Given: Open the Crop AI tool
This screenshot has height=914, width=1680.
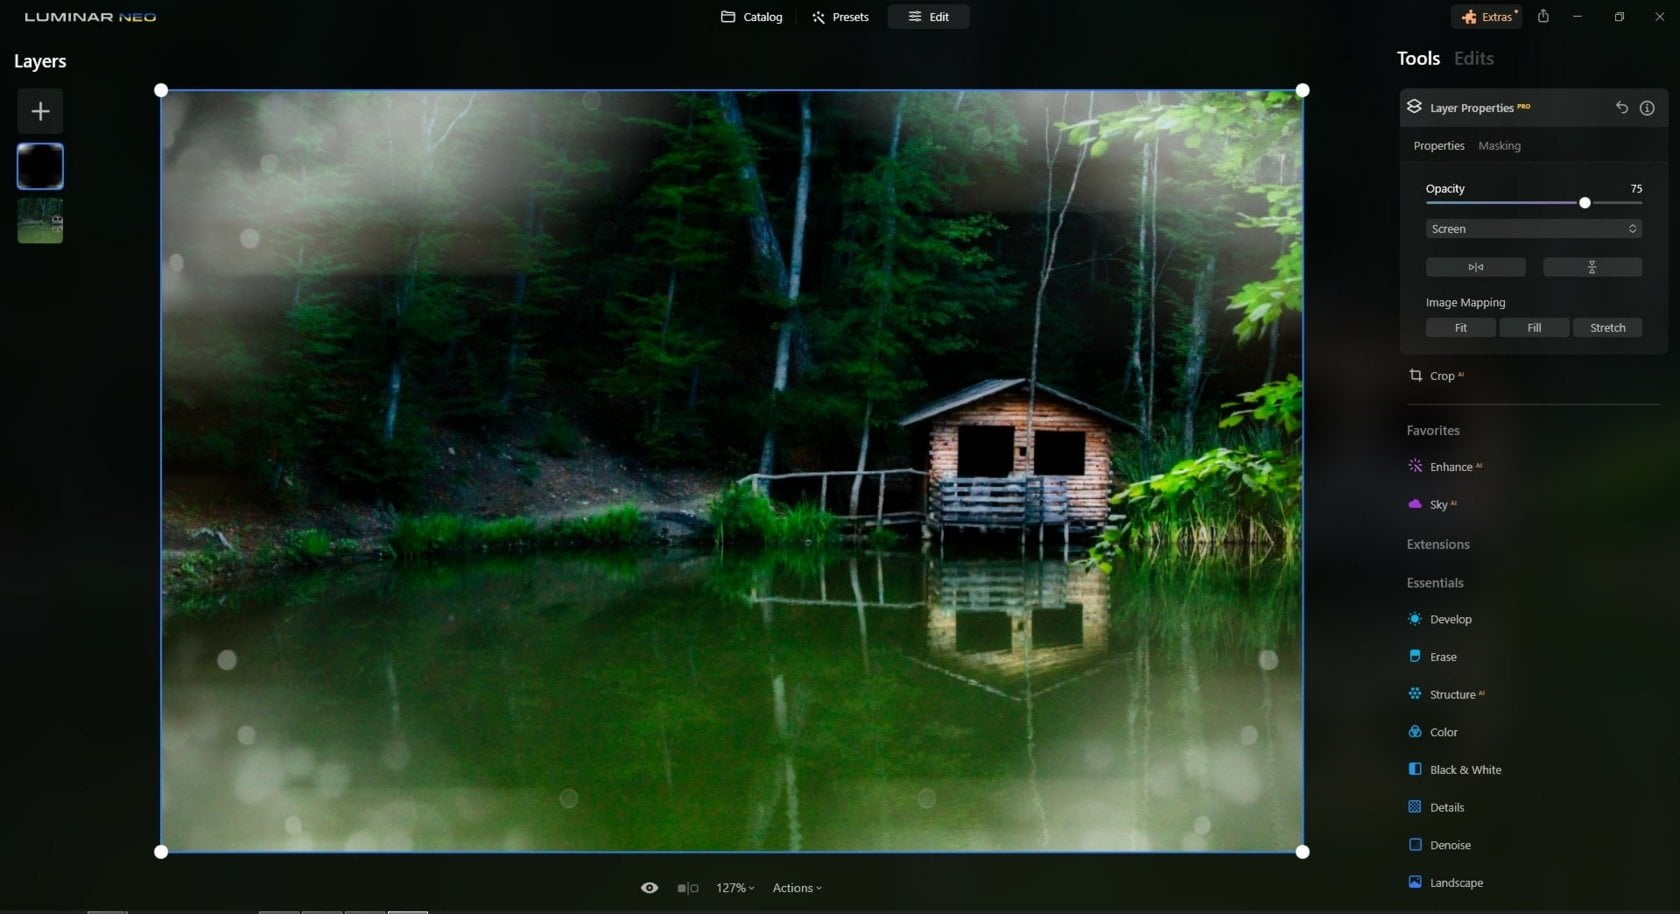Looking at the screenshot, I should 1441,375.
